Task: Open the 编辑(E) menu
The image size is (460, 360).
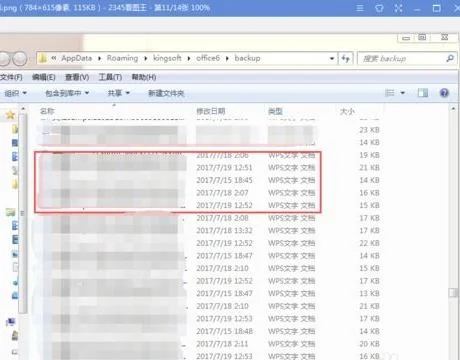Action: (x=44, y=77)
